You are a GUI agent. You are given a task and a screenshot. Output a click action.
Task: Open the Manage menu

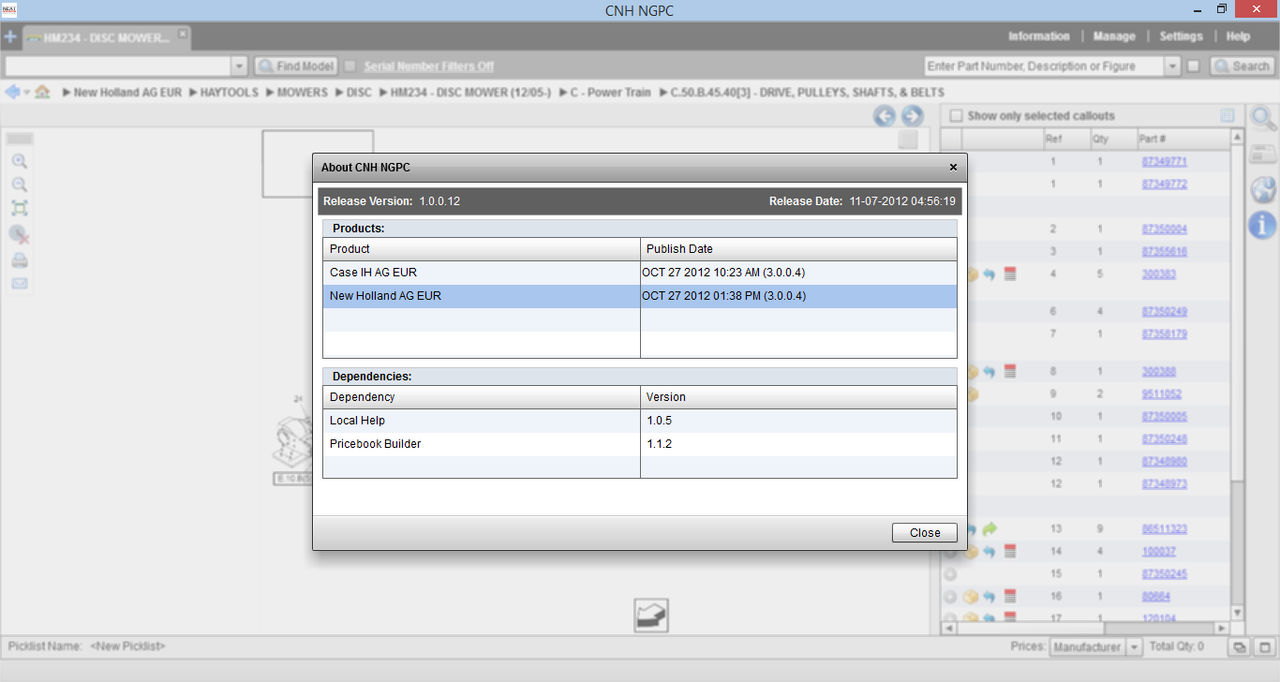[x=1114, y=36]
